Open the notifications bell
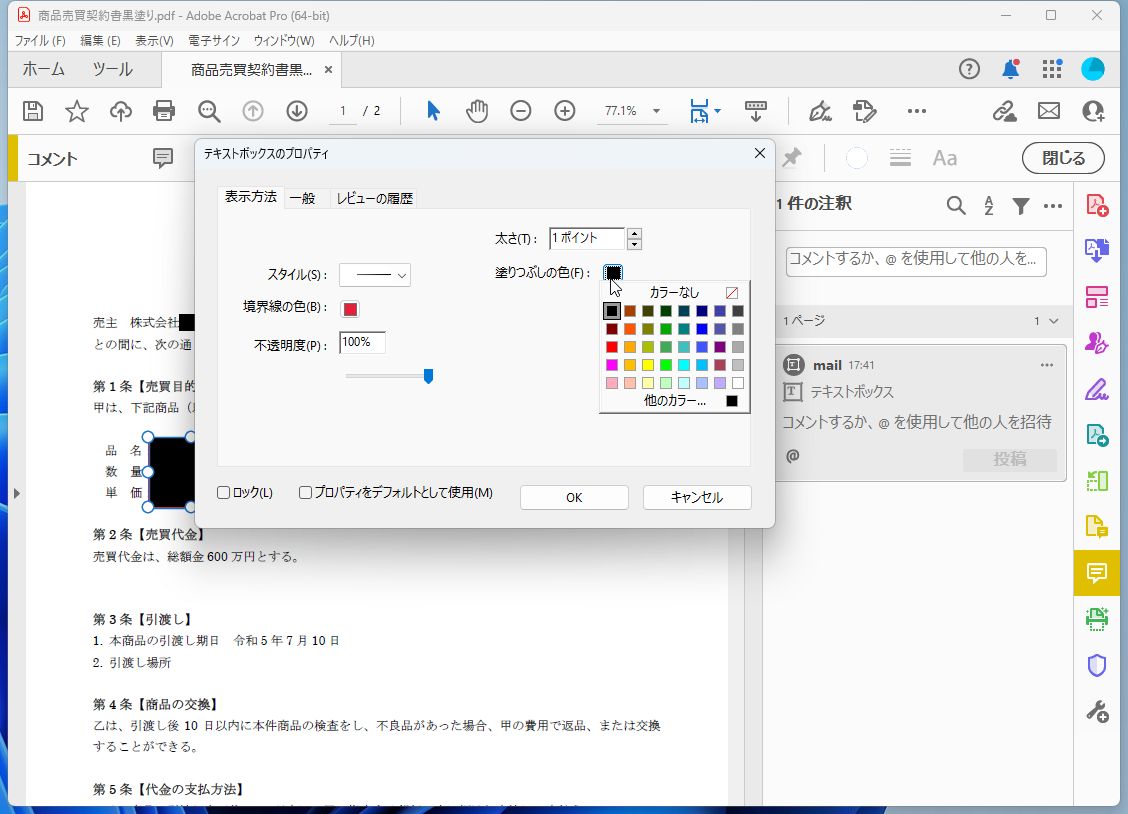Viewport: 1128px width, 814px height. 1011,69
